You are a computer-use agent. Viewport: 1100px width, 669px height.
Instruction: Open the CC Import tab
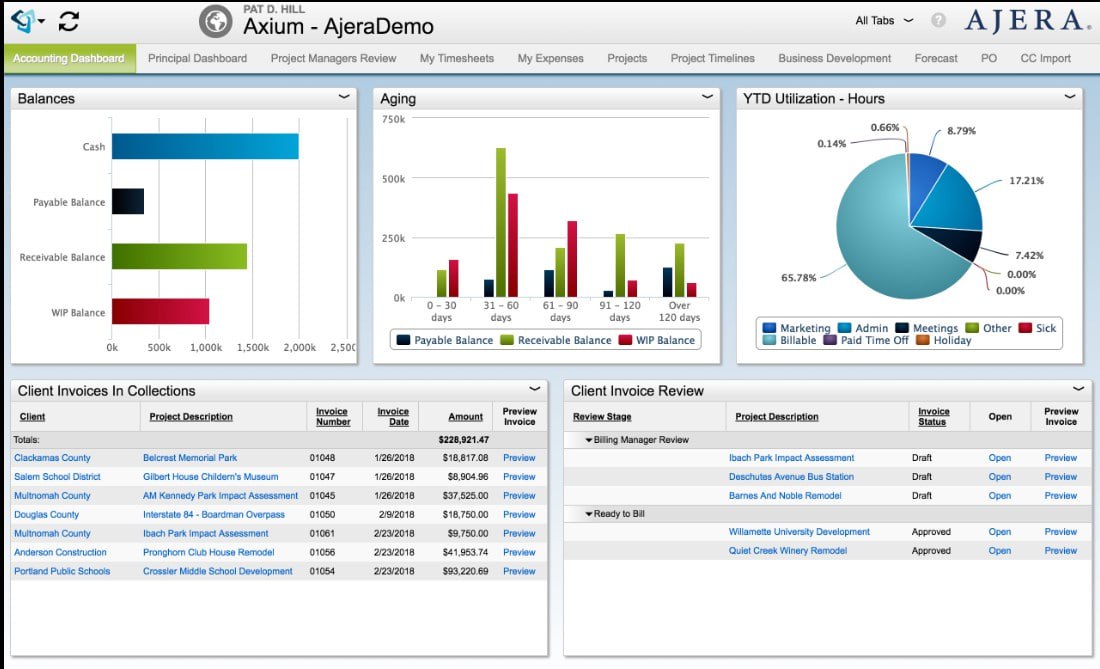(1045, 58)
